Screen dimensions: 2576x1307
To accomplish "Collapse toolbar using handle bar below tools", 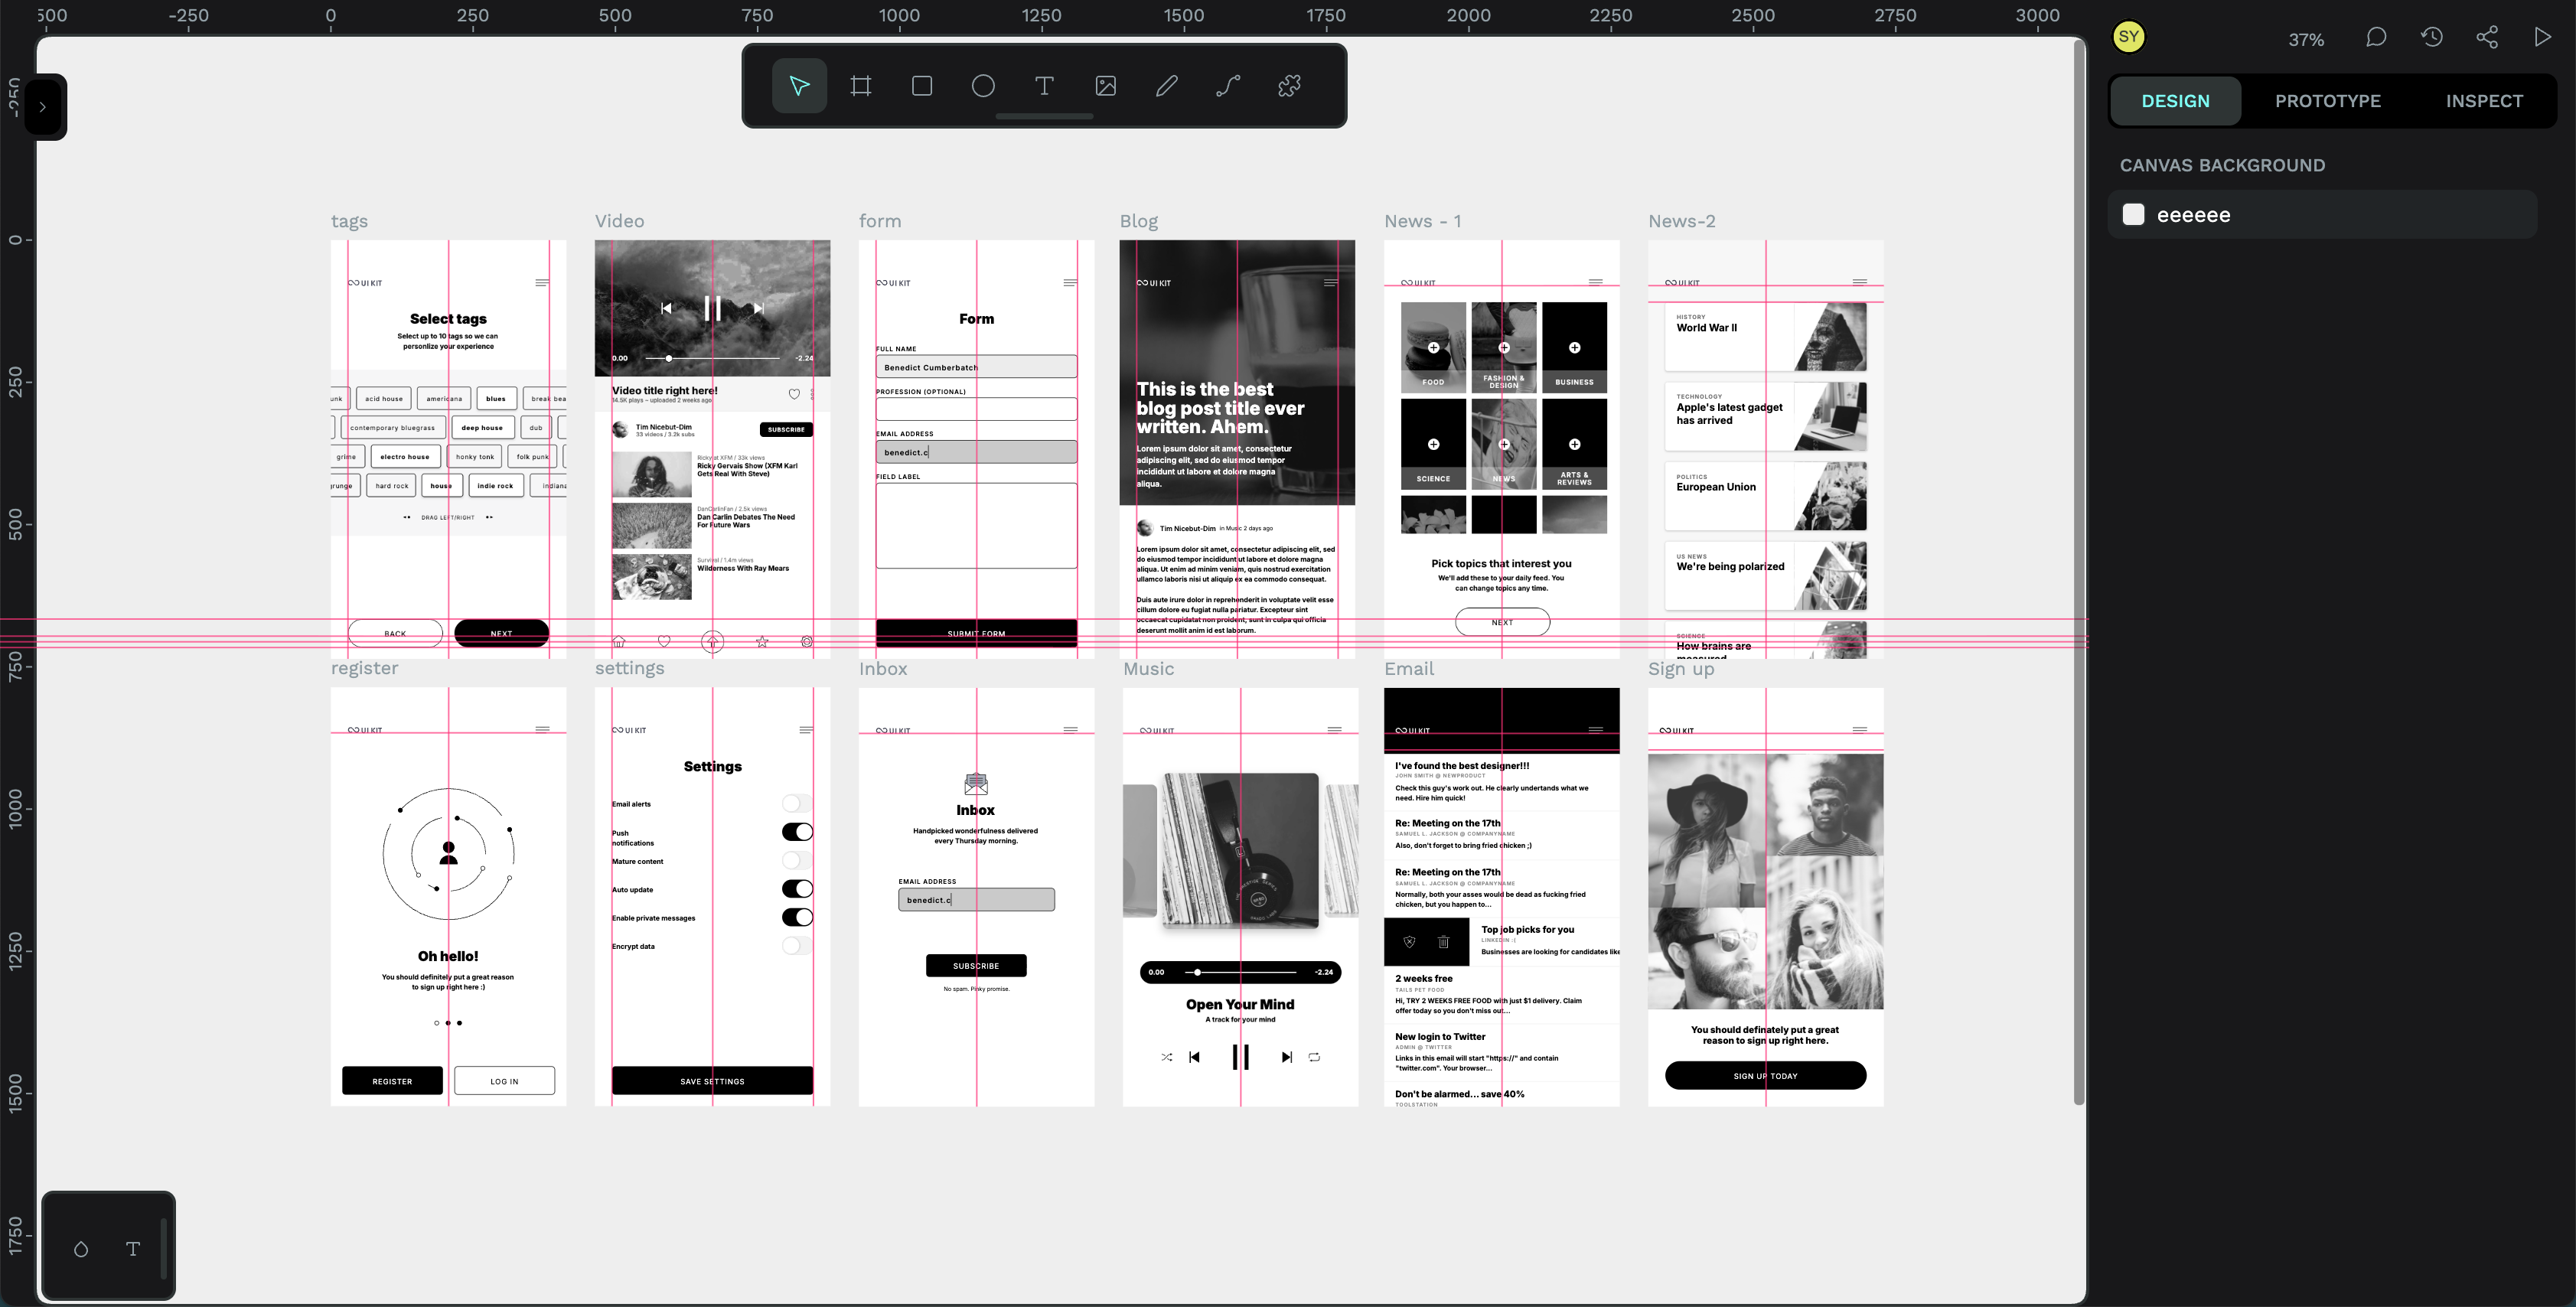I will pos(1044,117).
